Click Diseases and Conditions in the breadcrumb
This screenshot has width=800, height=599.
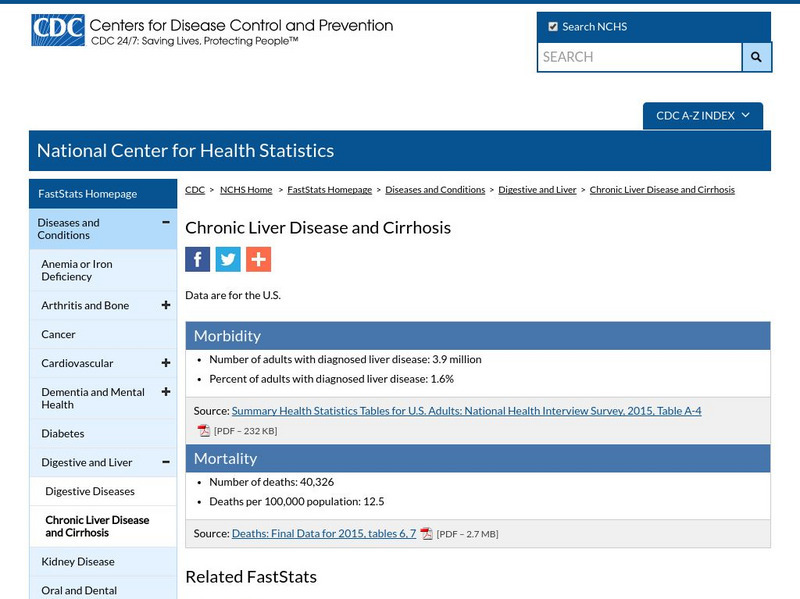pos(435,189)
